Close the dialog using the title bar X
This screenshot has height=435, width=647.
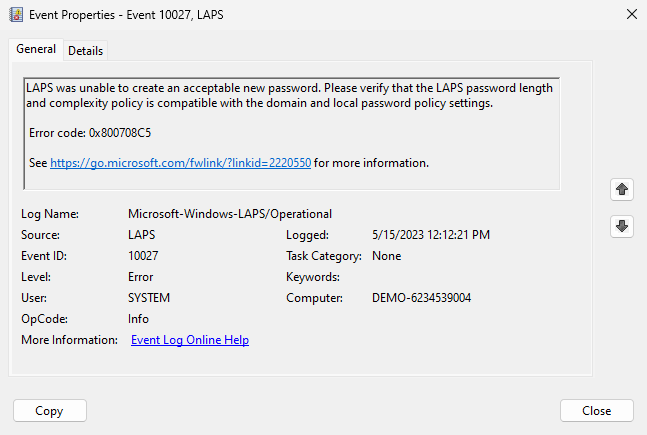[630, 14]
